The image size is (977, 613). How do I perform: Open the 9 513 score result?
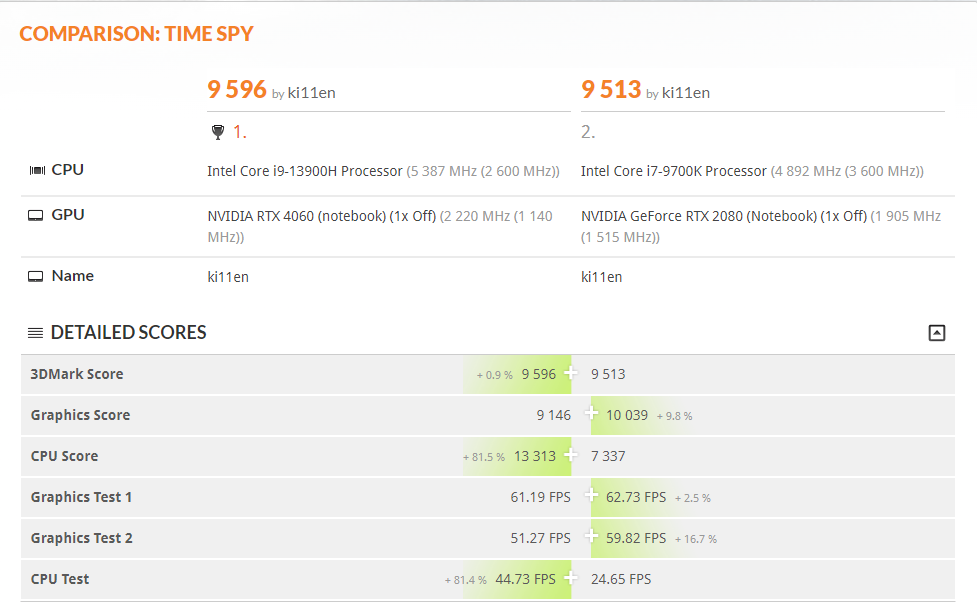tap(611, 90)
